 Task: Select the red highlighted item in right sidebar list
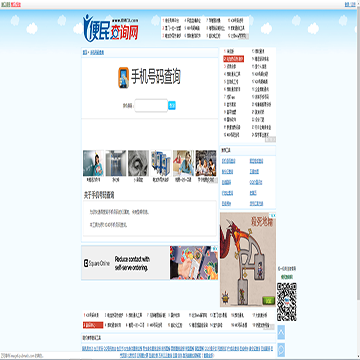234,59
